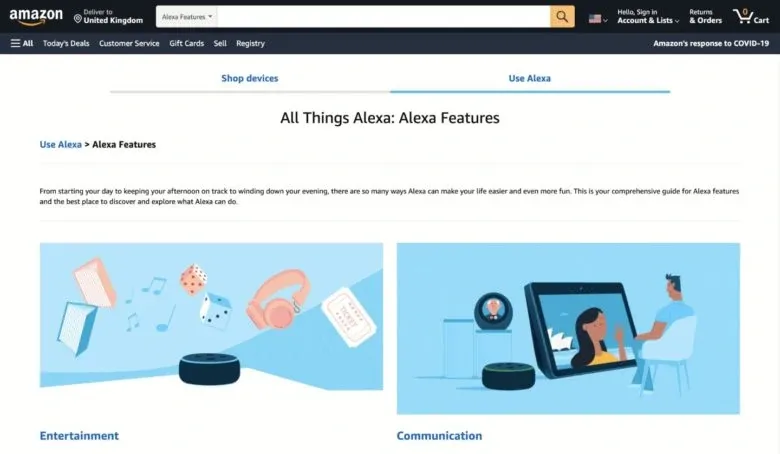
Task: Switch to the Shop devices tab
Action: pos(250,78)
